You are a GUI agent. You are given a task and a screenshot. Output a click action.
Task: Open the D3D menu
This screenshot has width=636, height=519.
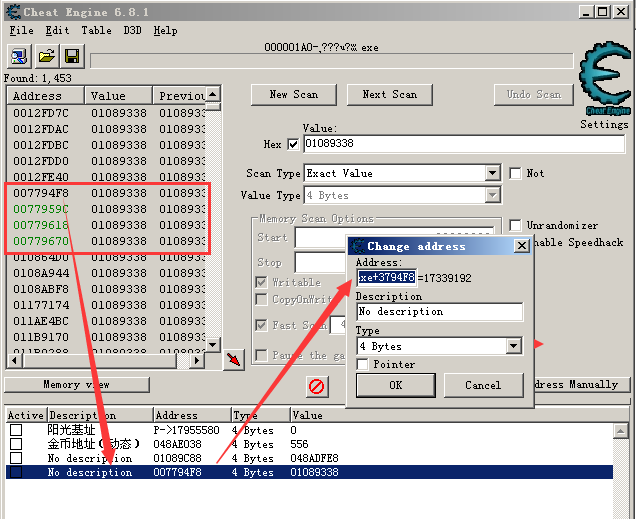tap(133, 30)
